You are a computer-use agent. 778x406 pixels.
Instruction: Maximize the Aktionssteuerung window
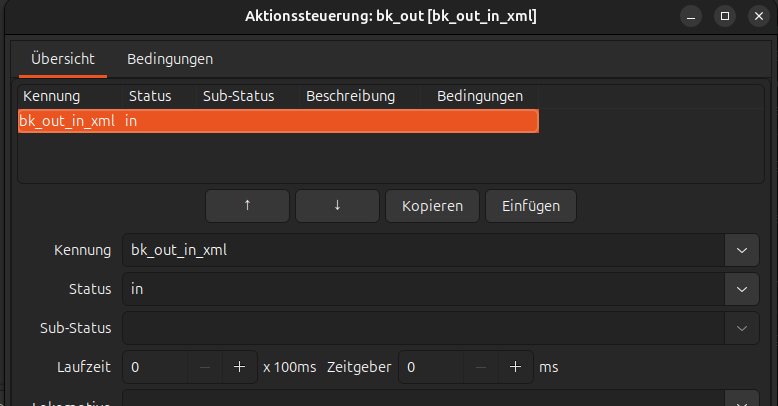pyautogui.click(x=725, y=16)
